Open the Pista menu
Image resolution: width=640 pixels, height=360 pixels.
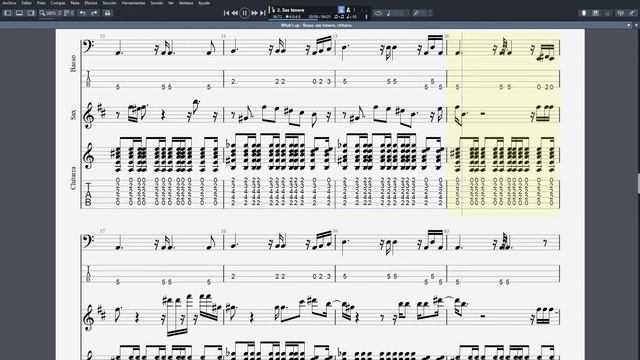(x=41, y=3)
